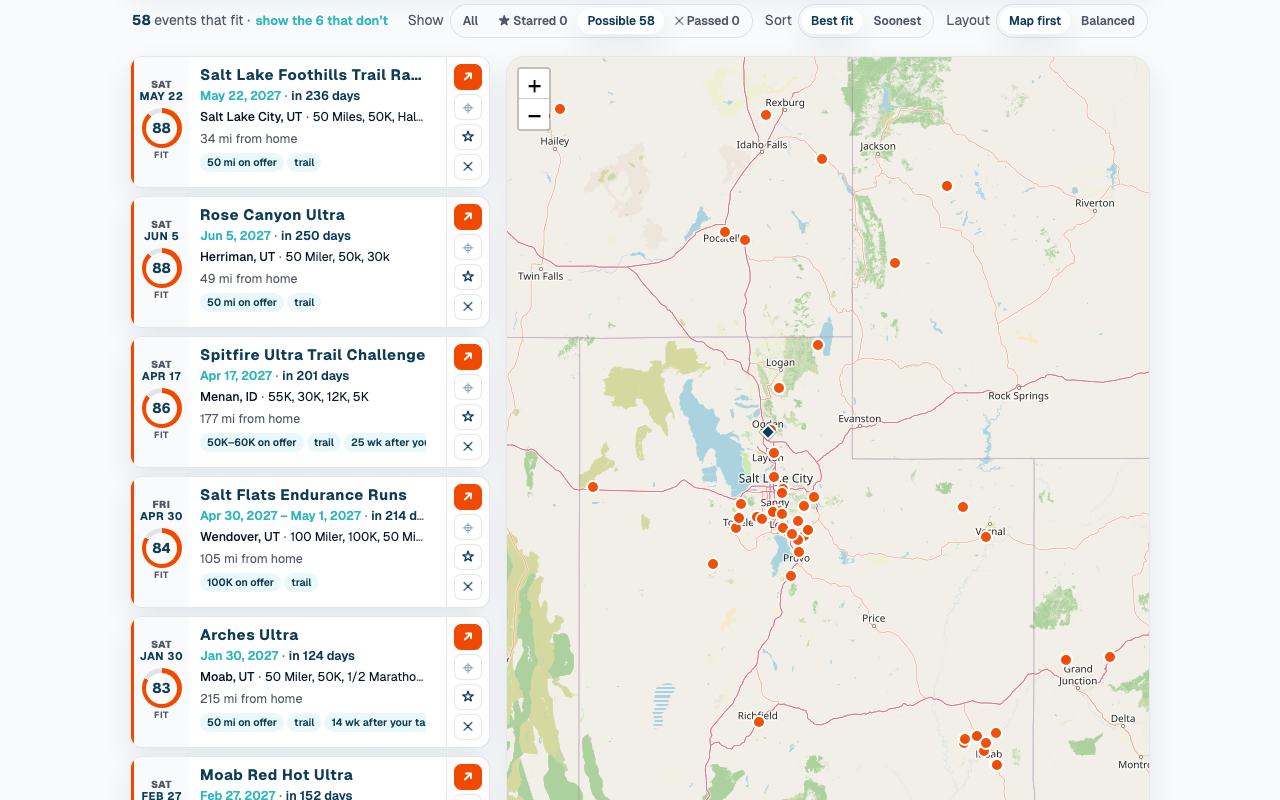Select the map marker at Rexburg

pyautogui.click(x=766, y=115)
